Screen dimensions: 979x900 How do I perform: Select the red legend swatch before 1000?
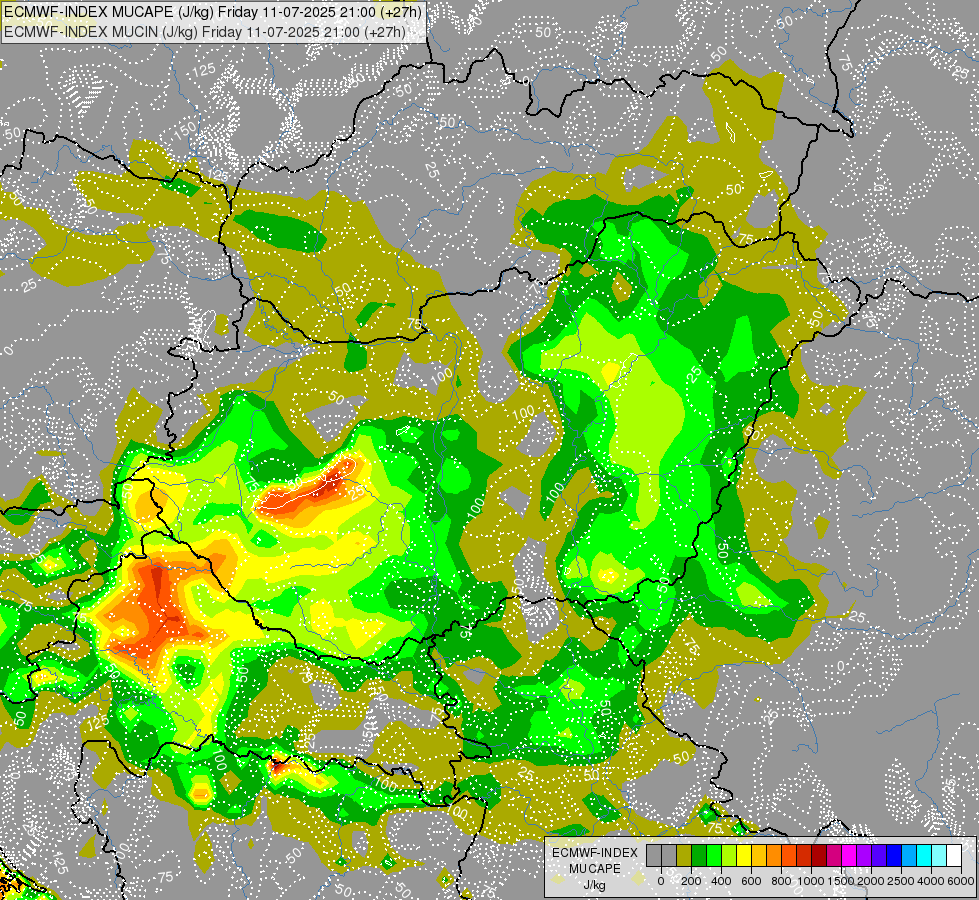(x=804, y=856)
